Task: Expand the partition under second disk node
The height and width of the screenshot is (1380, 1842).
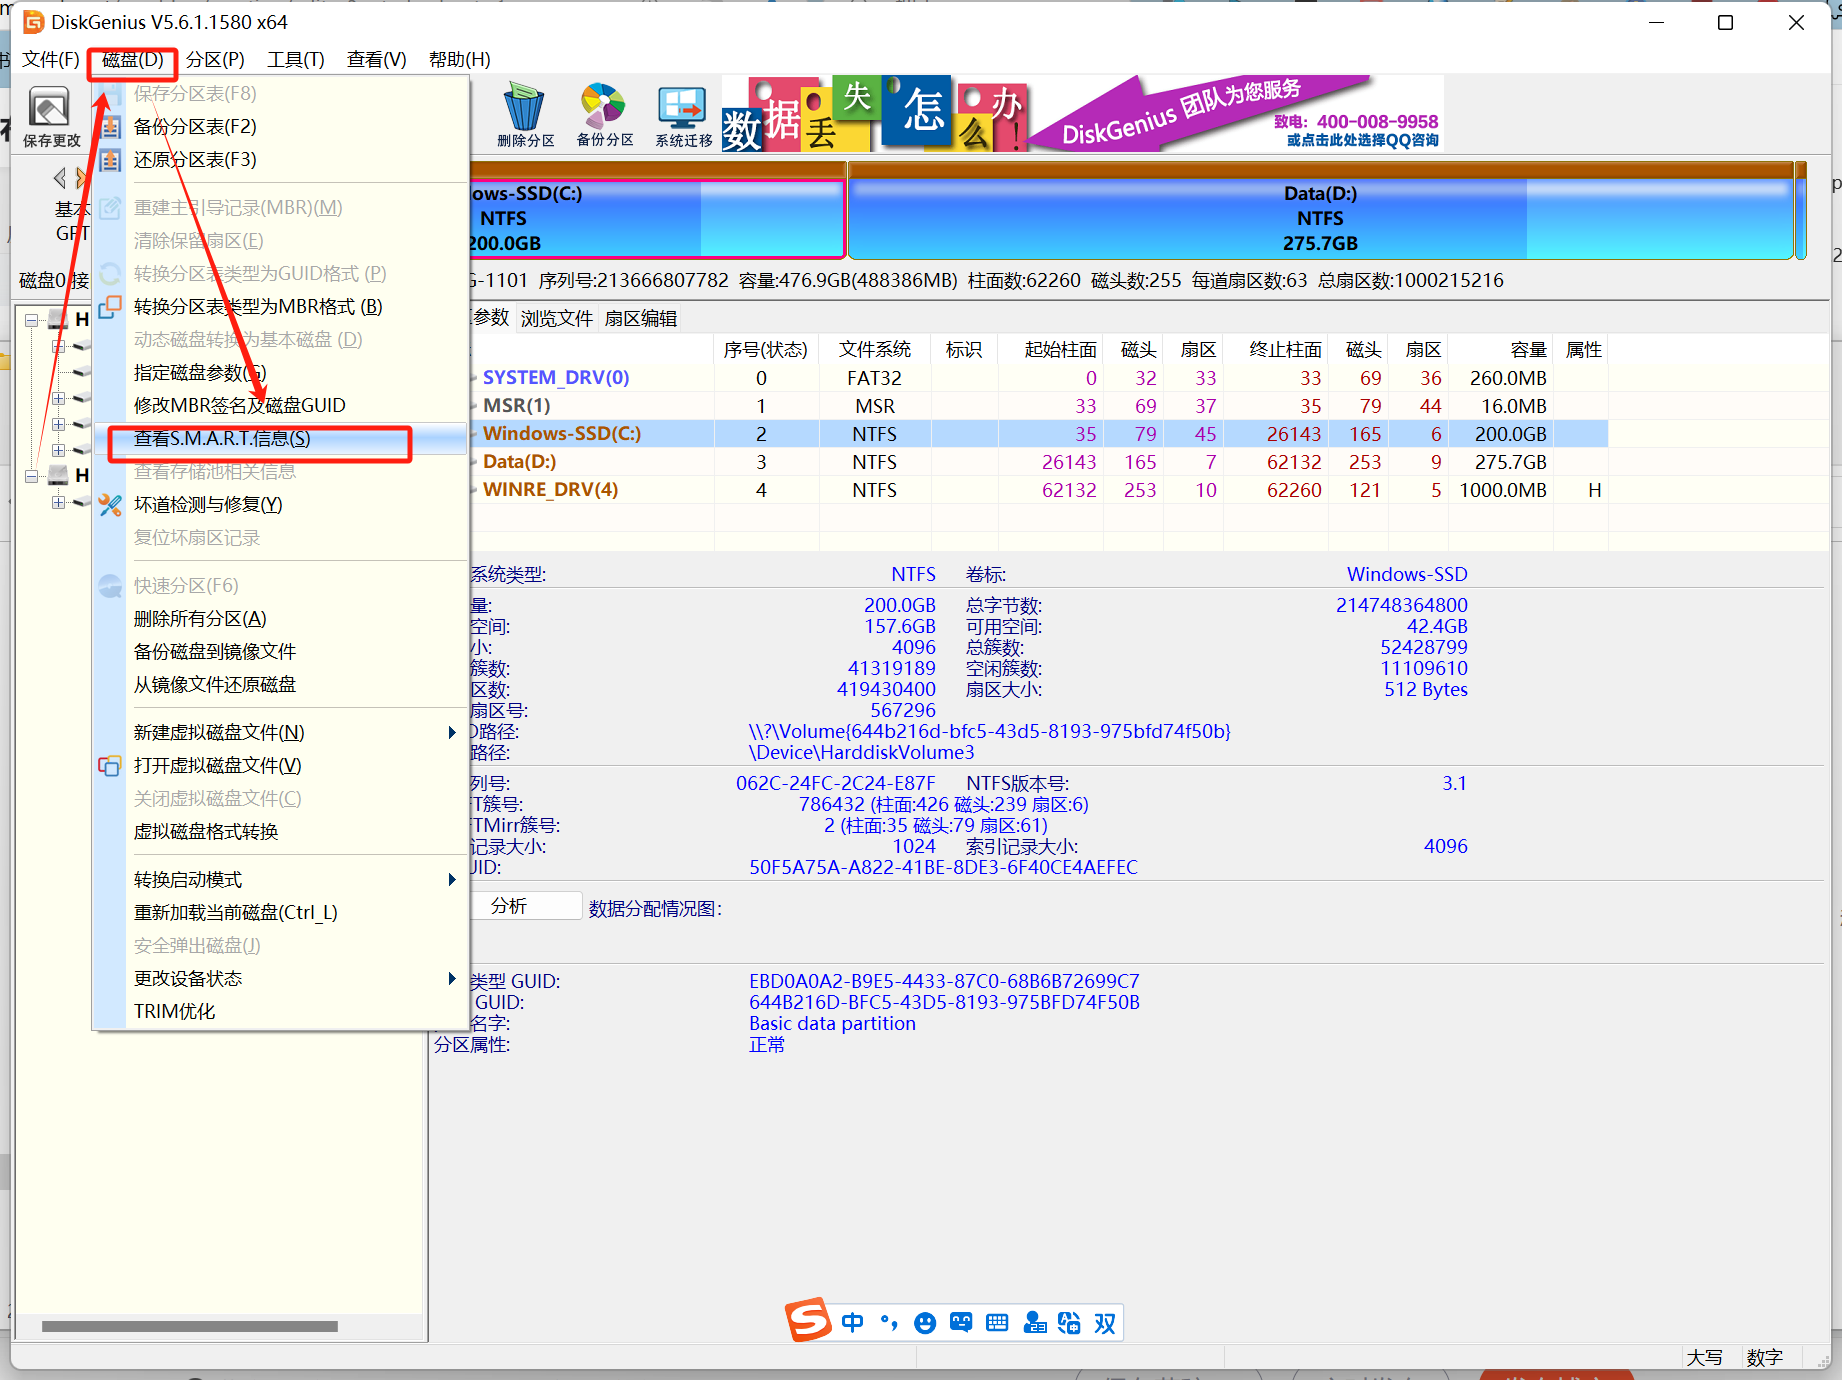Action: [x=58, y=502]
